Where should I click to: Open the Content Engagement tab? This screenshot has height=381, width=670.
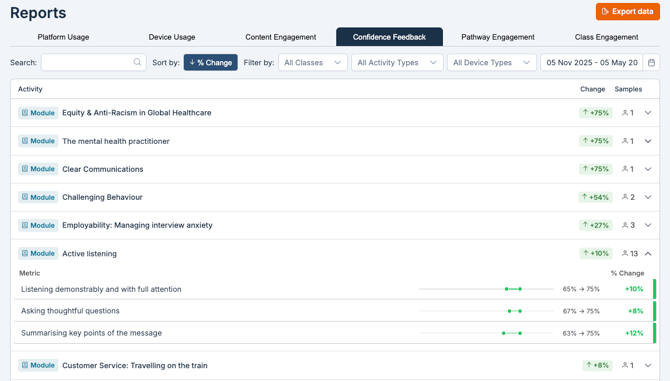281,37
